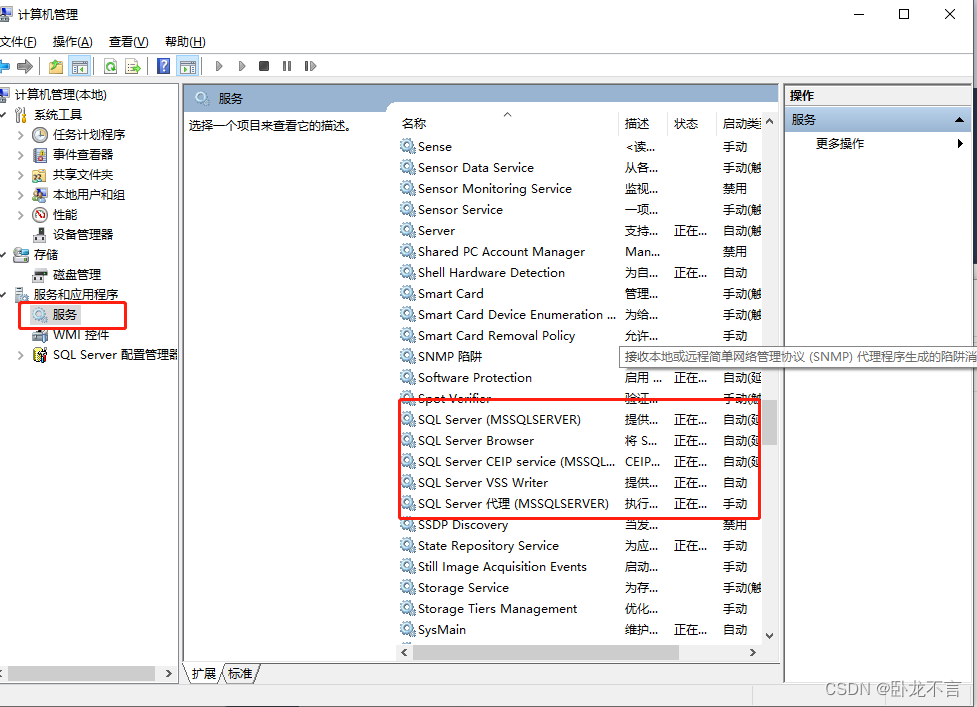Select the 存储 tree node
Screen dimensions: 977x707
46,255
